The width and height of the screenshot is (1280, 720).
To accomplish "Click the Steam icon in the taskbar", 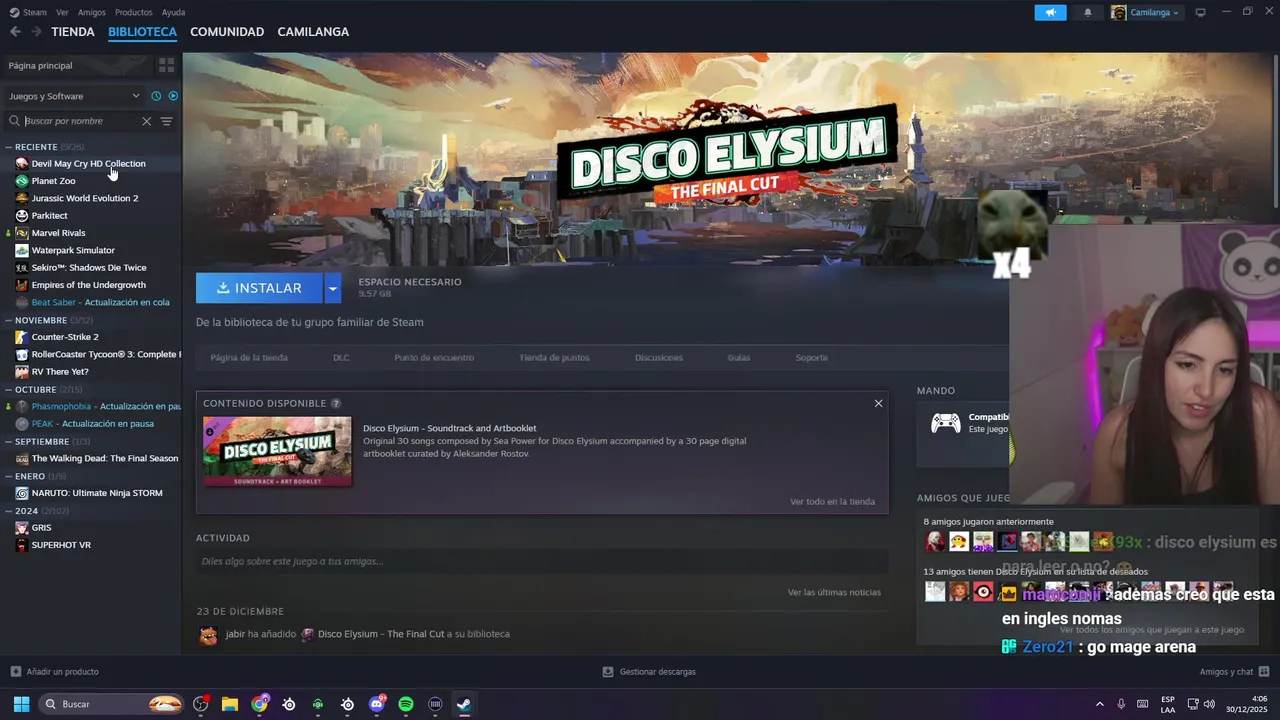I will (464, 704).
